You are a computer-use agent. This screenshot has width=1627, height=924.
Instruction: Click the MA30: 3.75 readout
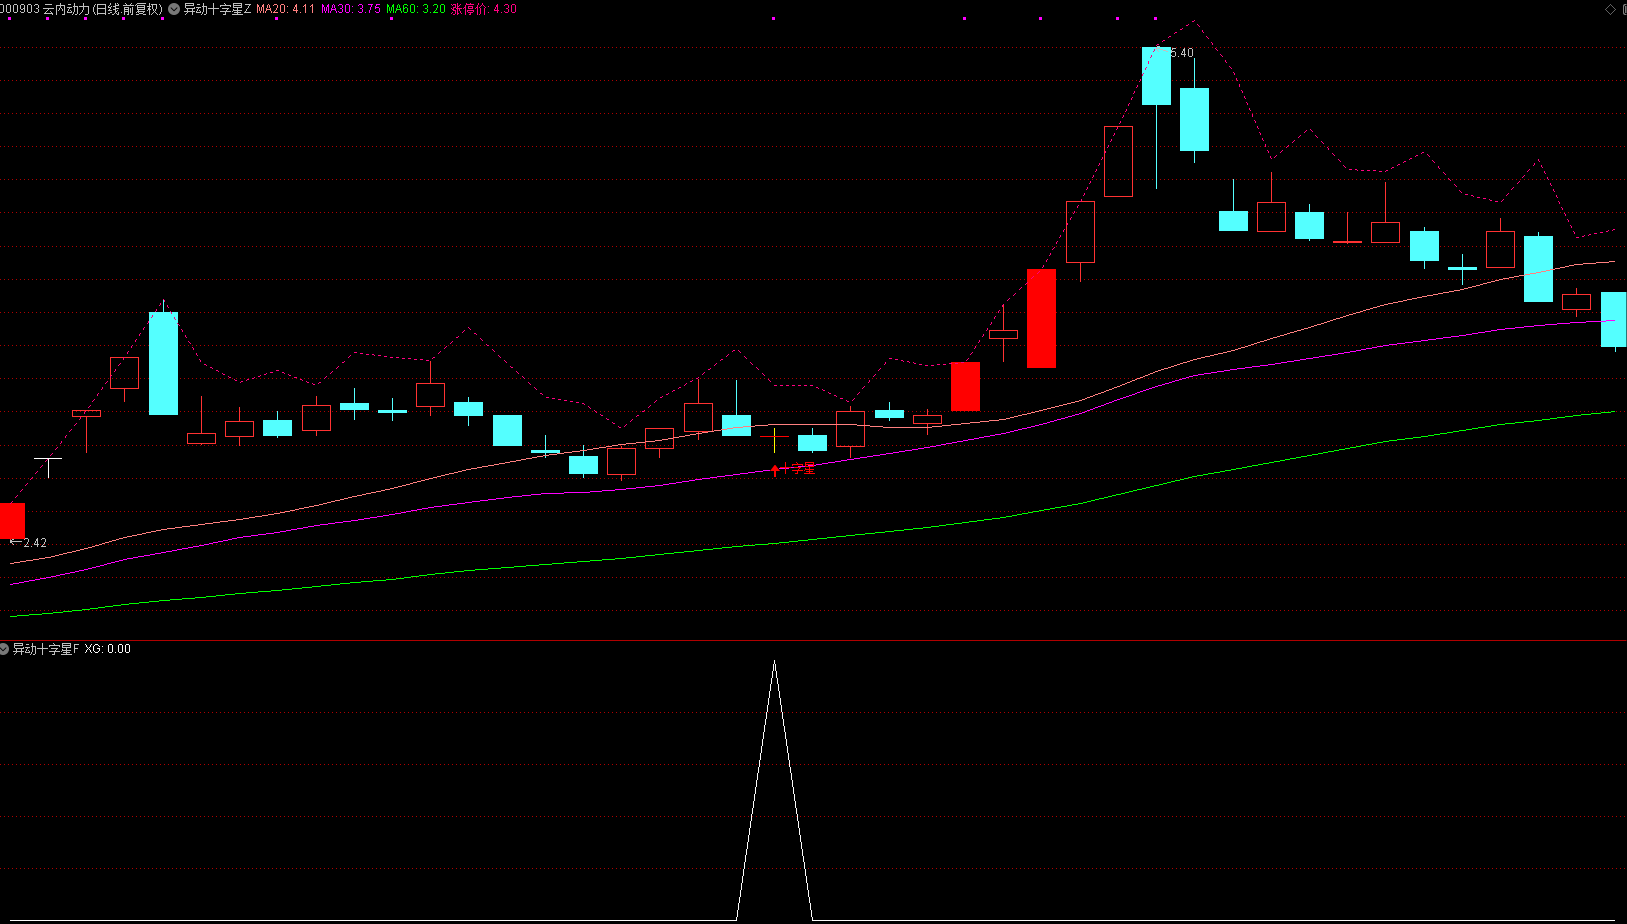pyautogui.click(x=350, y=9)
